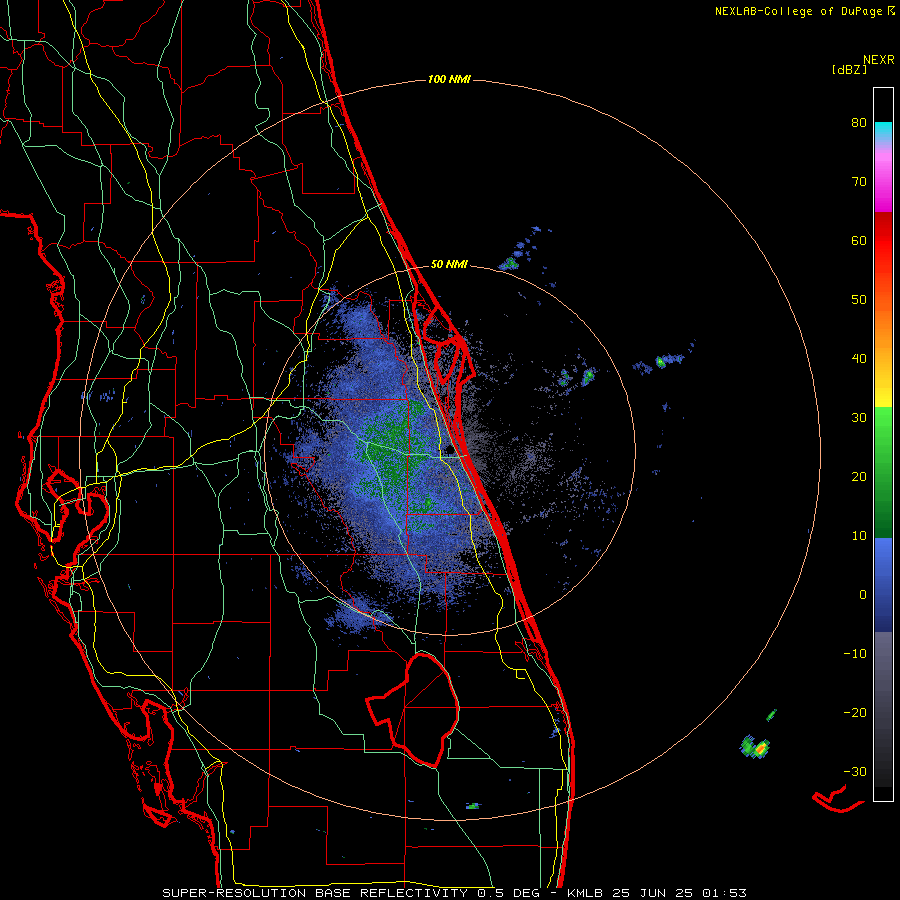Screen dimensions: 900x900
Task: Click the -20 value on the dBZ scale
Action: 855,713
